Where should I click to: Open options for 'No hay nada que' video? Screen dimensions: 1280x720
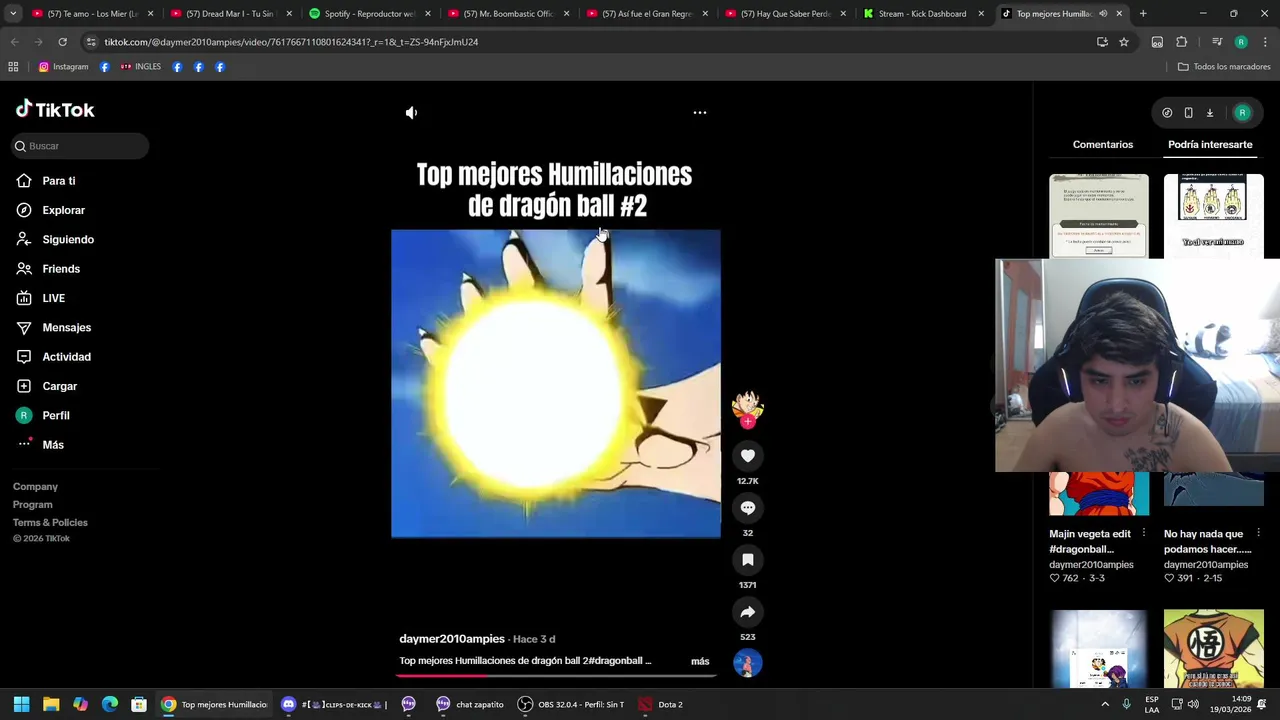tap(1258, 534)
